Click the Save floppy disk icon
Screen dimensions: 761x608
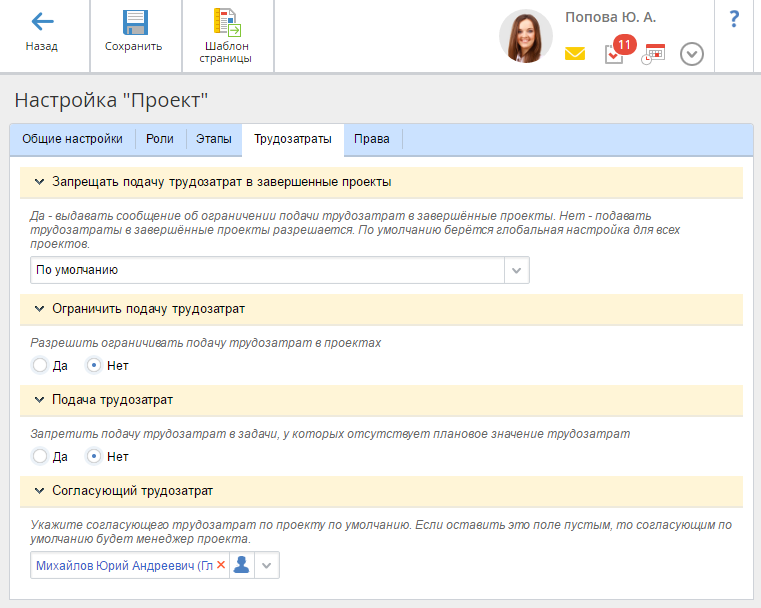[133, 22]
